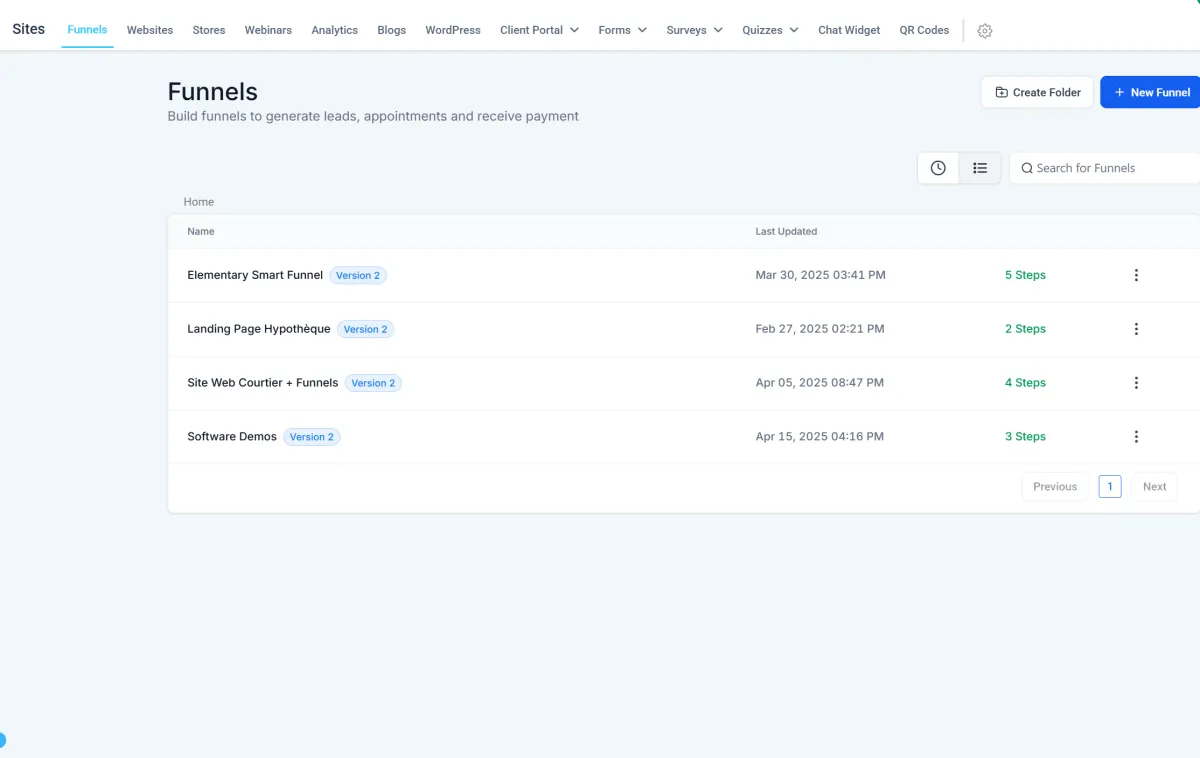The width and height of the screenshot is (1200, 758).
Task: Open the three-dot menu for Site Web Courtier + Funnels
Action: click(1136, 383)
